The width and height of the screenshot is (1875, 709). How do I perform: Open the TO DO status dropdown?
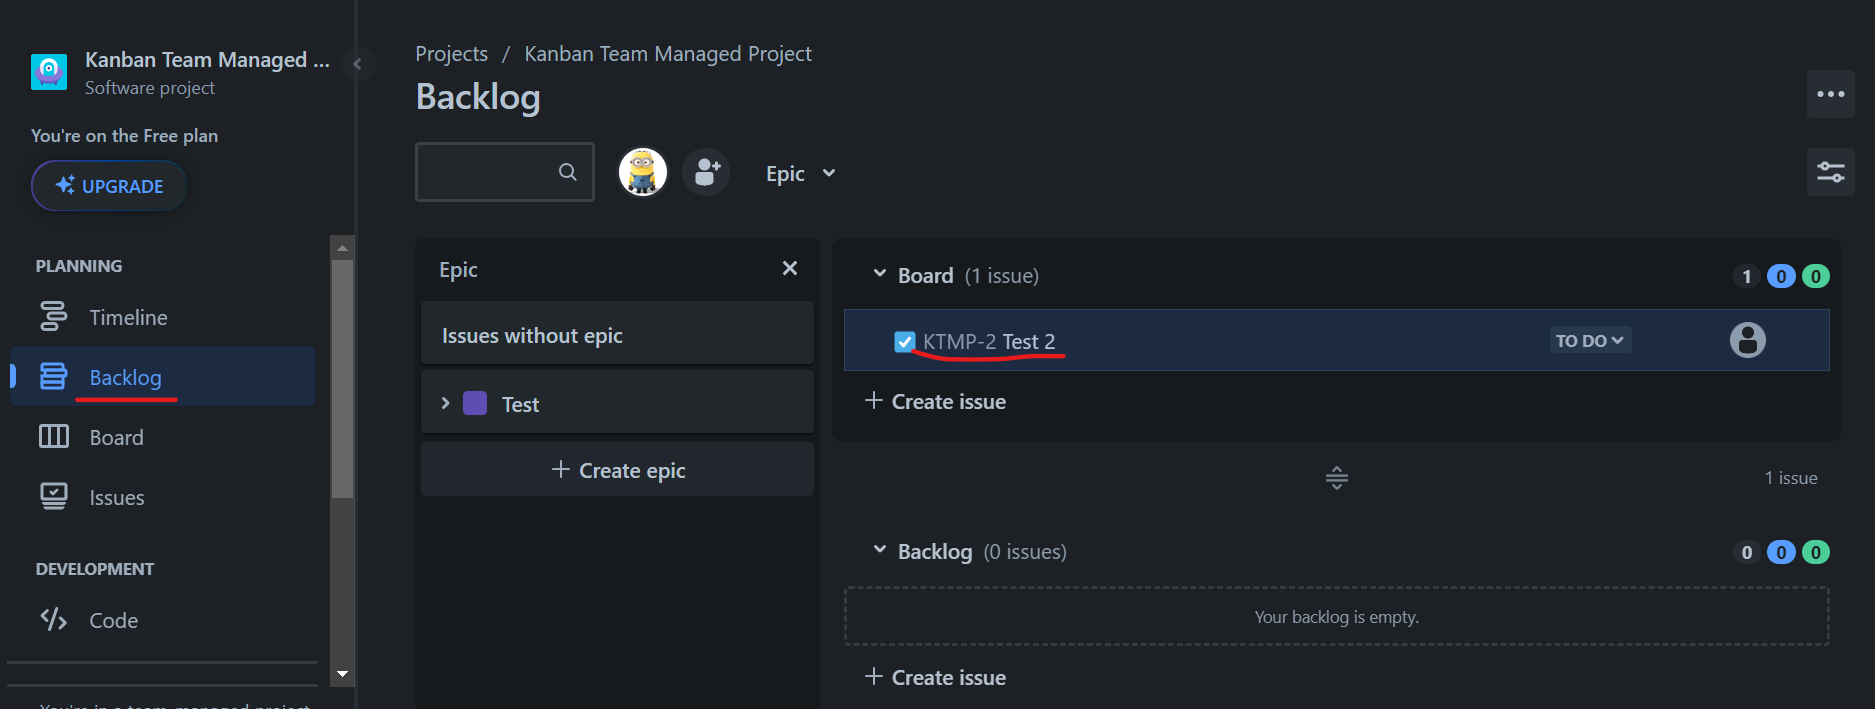click(x=1588, y=340)
